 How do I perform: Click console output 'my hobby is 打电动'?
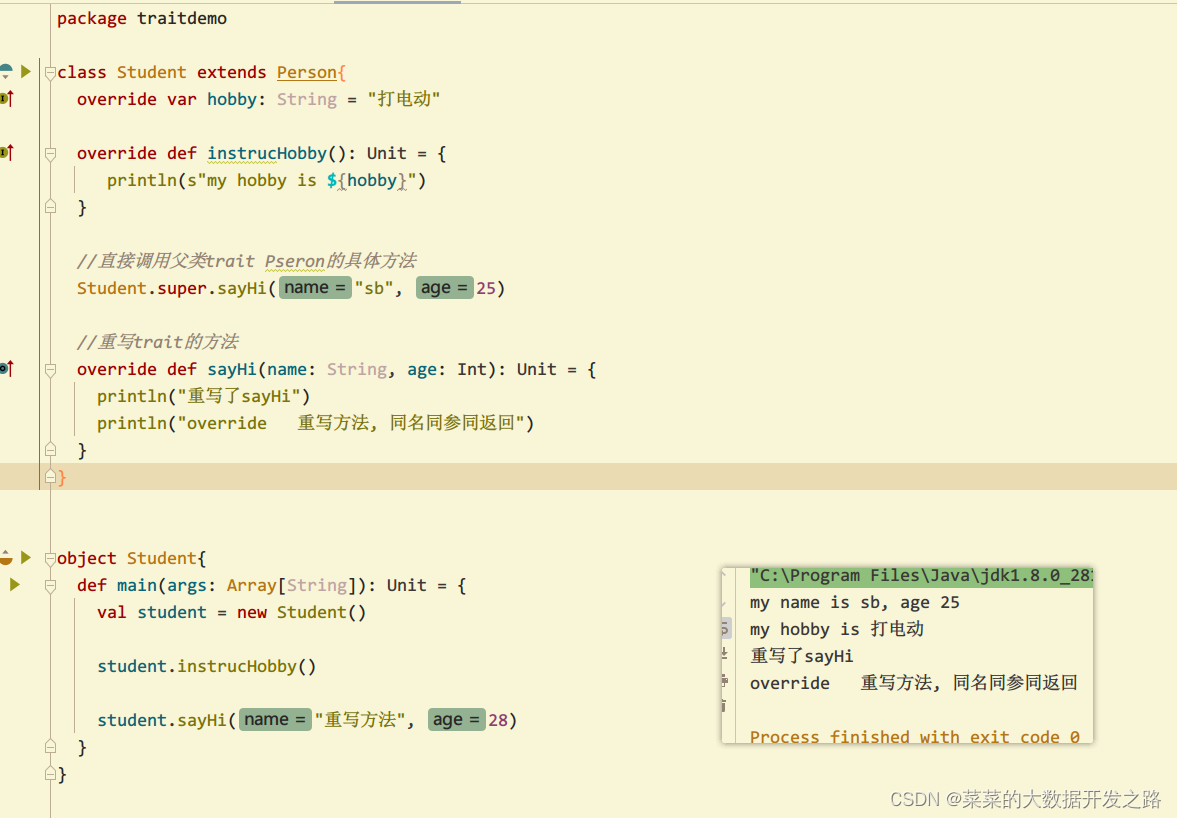(x=836, y=629)
